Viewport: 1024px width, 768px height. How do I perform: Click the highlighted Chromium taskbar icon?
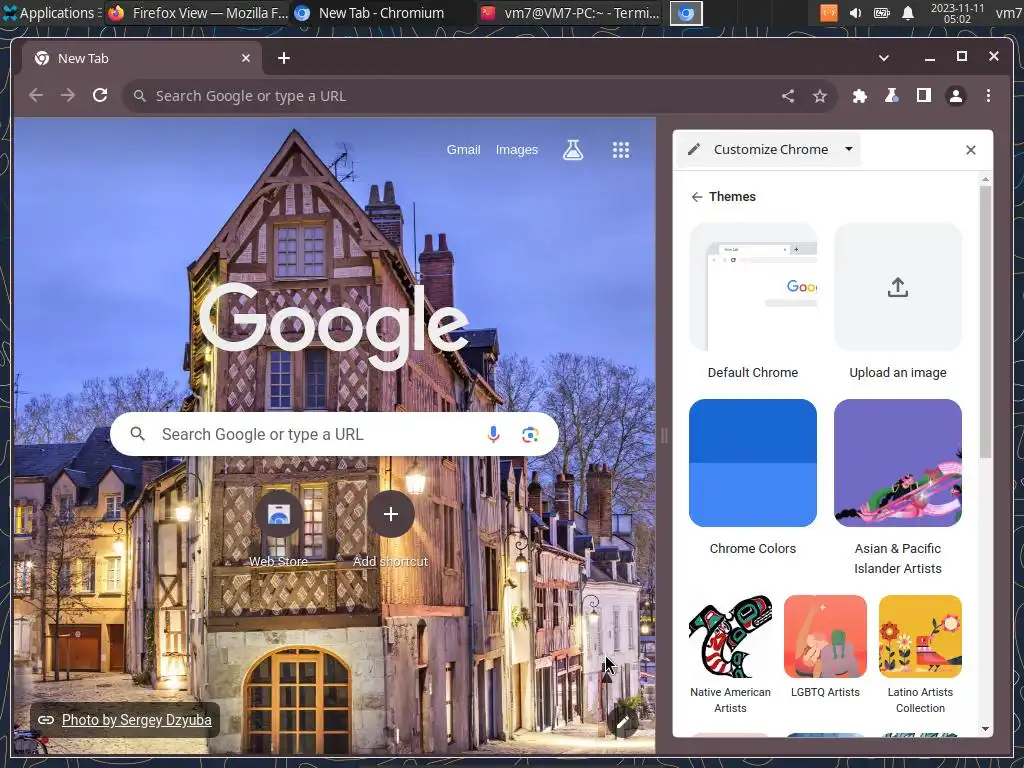tap(686, 13)
